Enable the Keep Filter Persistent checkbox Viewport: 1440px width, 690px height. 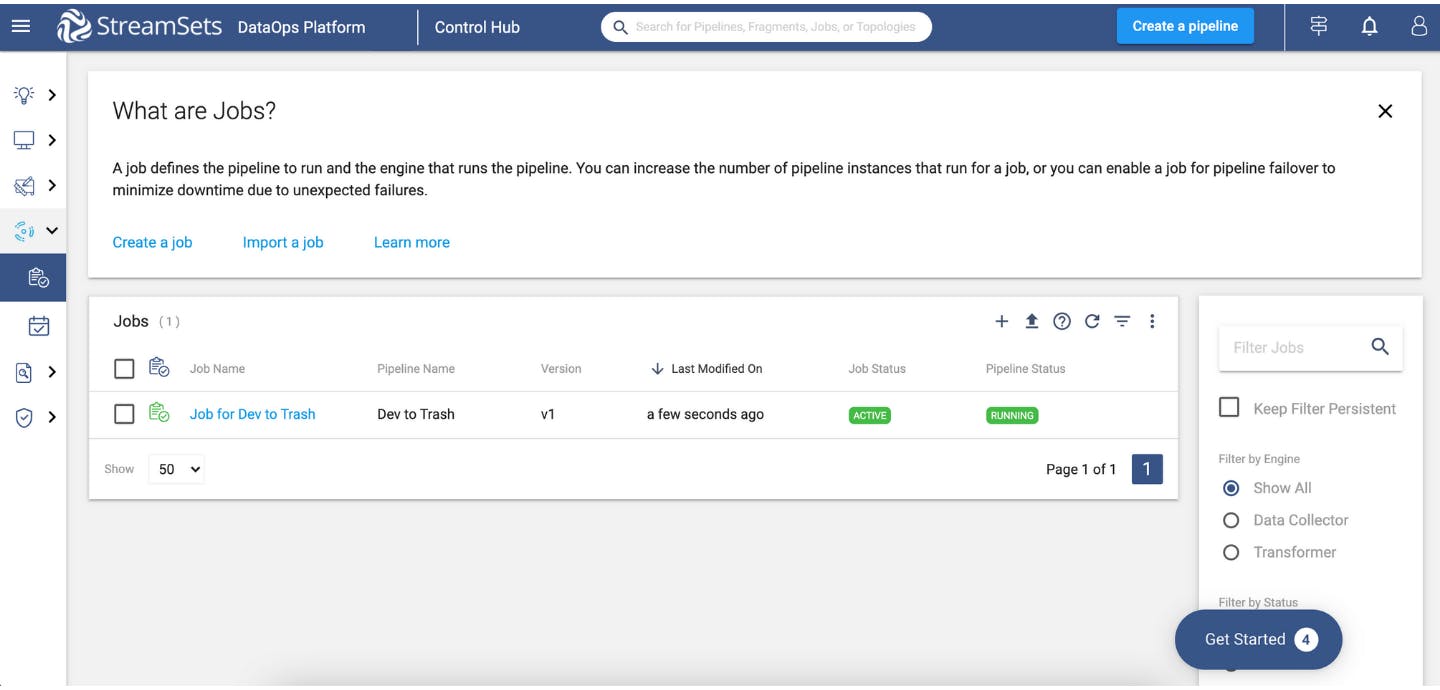click(x=1228, y=407)
